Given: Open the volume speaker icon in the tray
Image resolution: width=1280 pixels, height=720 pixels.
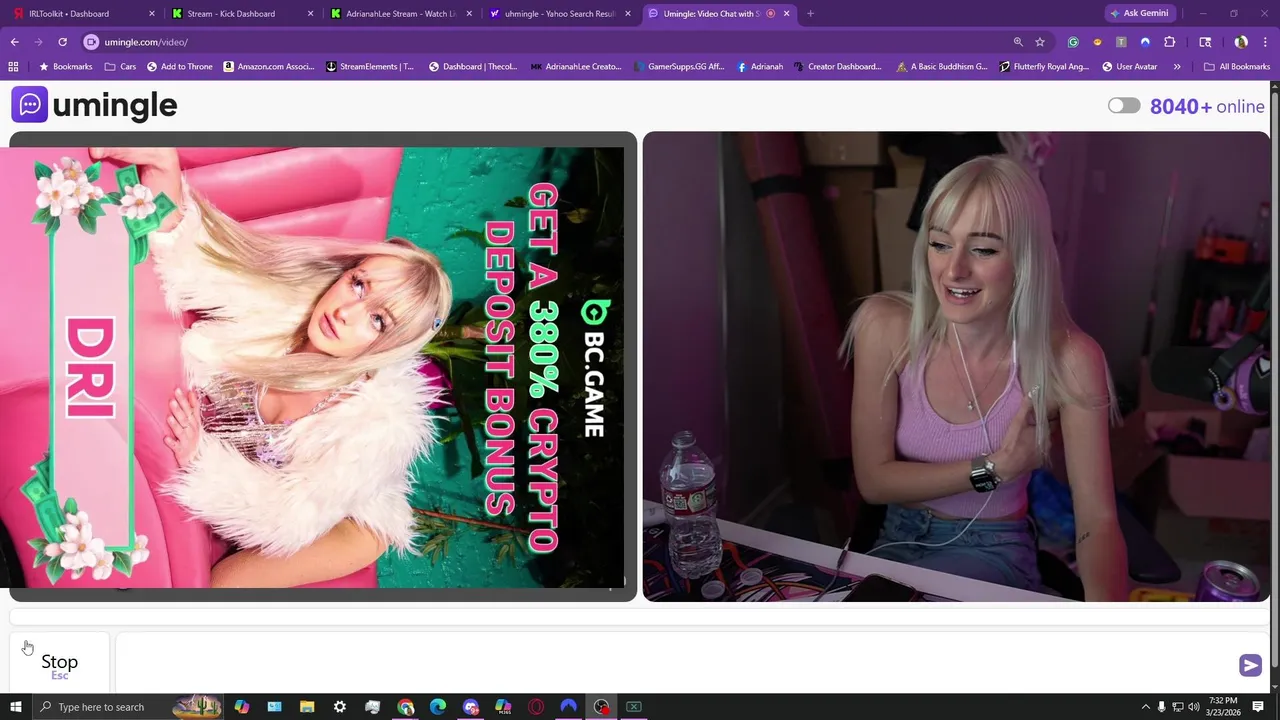Looking at the screenshot, I should pyautogui.click(x=1193, y=707).
